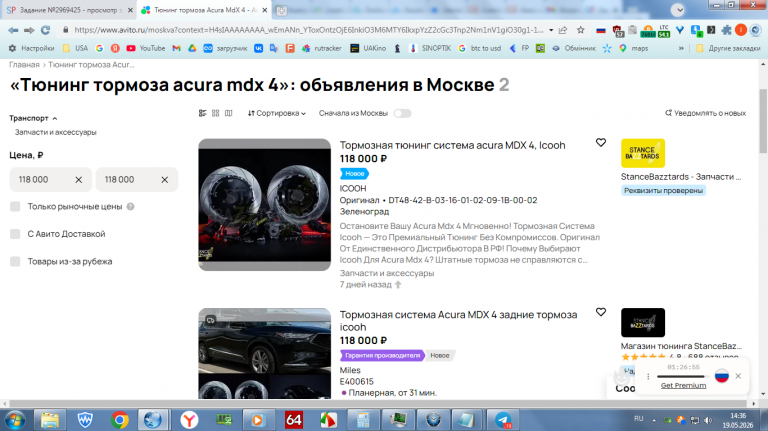Select the 'Тюнинг тормоза Acura MdX 4' tab

(x=204, y=10)
